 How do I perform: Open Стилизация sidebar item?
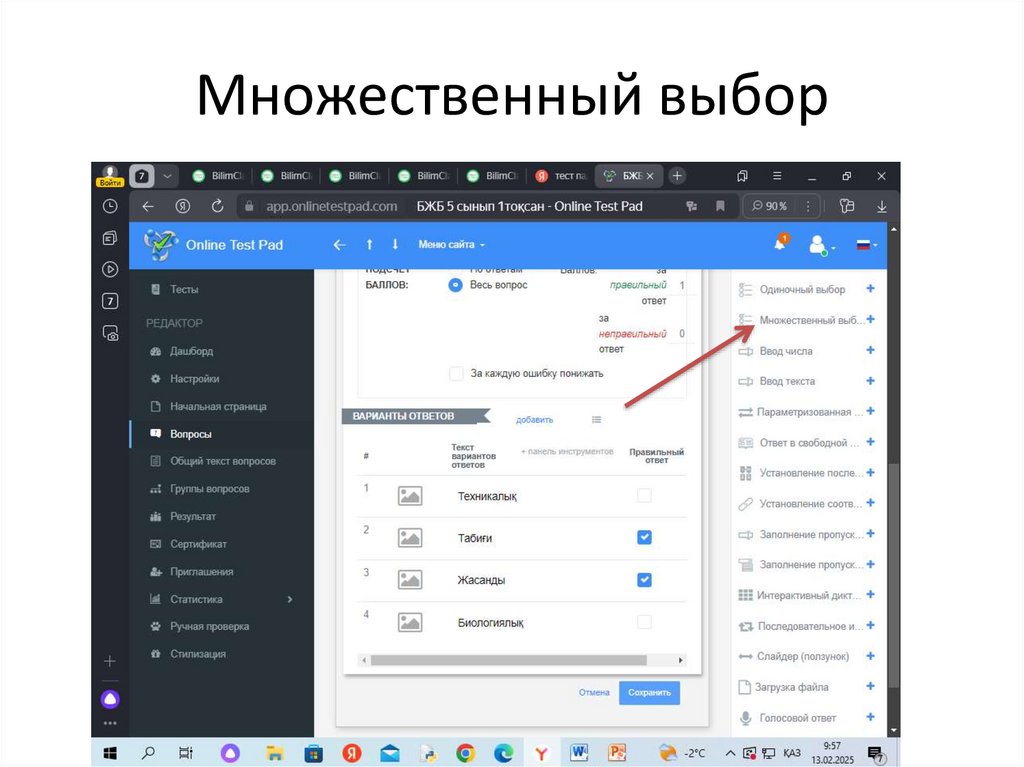coord(198,654)
